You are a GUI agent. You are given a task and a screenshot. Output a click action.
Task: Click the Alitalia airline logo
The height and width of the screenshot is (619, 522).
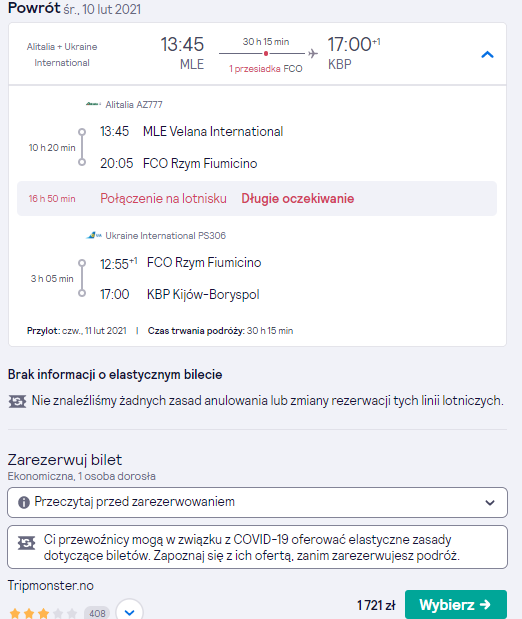(93, 104)
